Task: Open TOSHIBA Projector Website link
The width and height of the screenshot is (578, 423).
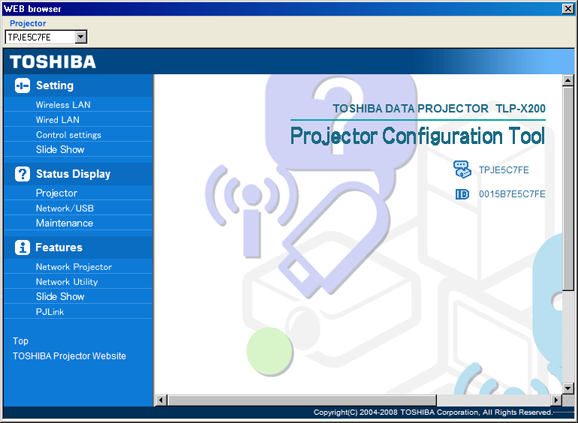Action: pyautogui.click(x=69, y=356)
